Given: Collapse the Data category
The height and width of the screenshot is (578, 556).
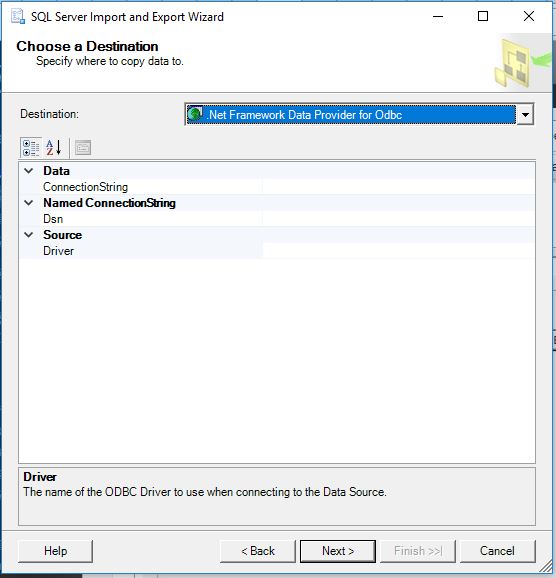Looking at the screenshot, I should coord(29,171).
